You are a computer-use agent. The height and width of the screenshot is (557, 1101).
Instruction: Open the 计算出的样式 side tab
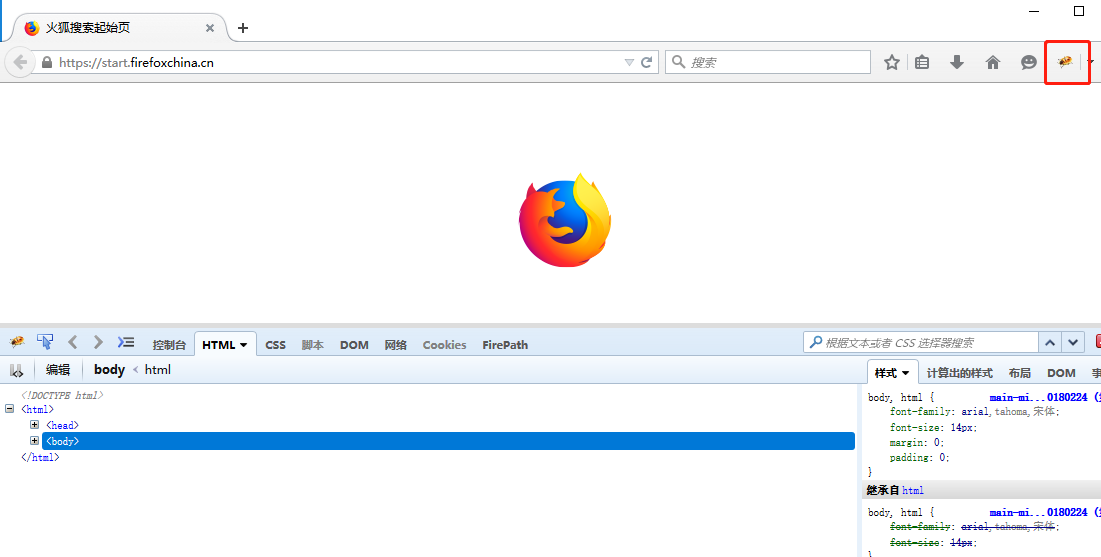pyautogui.click(x=959, y=373)
